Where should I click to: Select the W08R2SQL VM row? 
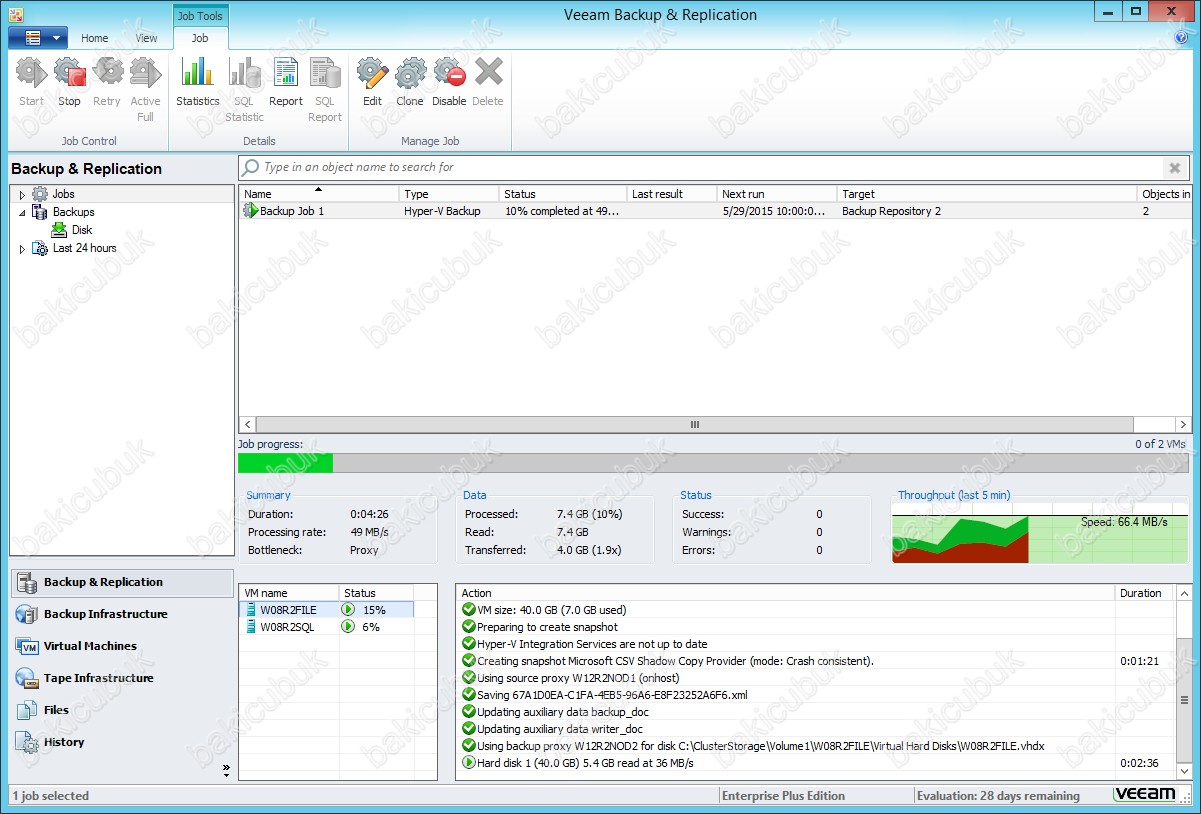326,627
